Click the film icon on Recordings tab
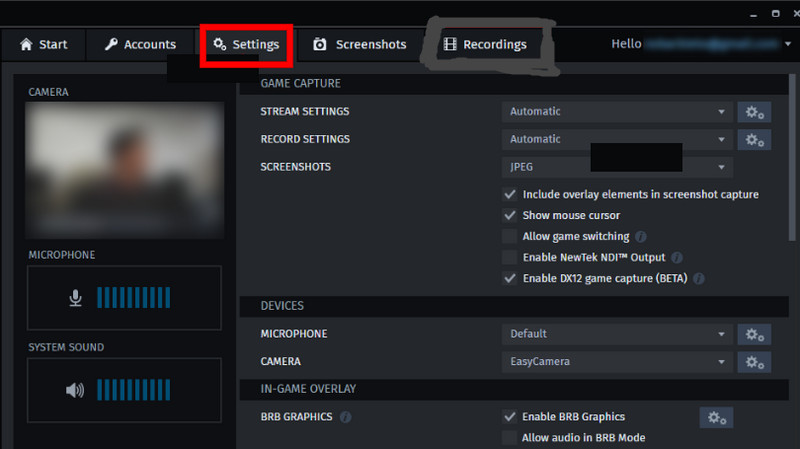This screenshot has height=449, width=800. [450, 44]
